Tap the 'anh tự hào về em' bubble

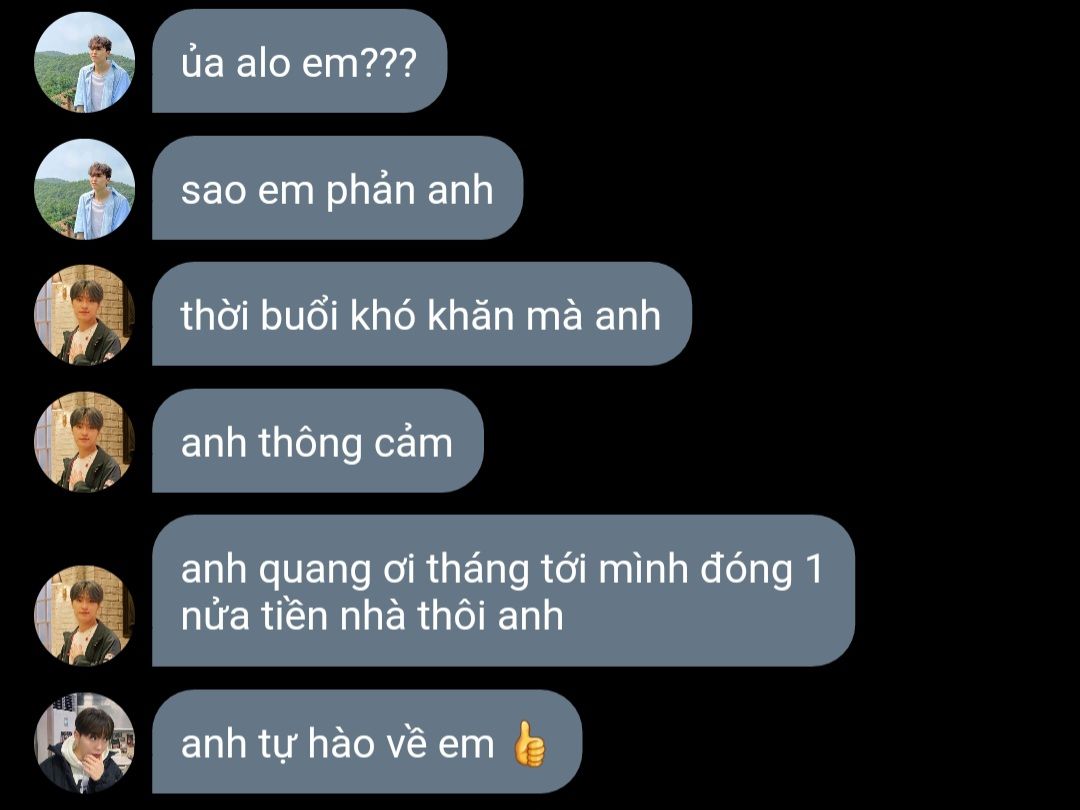tap(367, 742)
